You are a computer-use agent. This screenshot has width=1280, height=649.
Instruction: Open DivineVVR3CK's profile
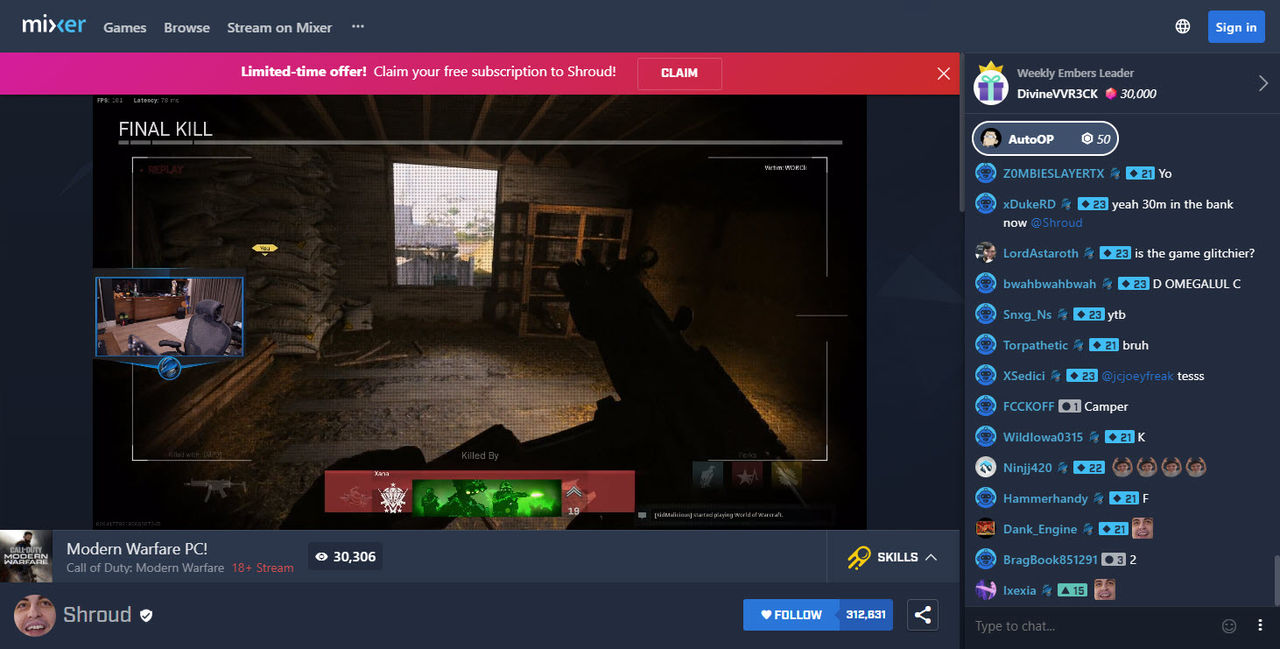point(1057,94)
